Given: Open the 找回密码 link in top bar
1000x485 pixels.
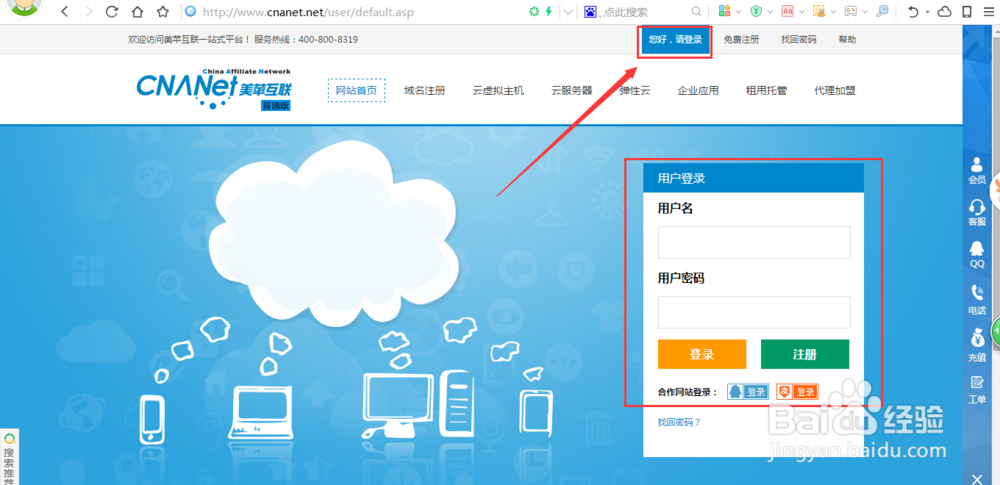Looking at the screenshot, I should coord(798,40).
